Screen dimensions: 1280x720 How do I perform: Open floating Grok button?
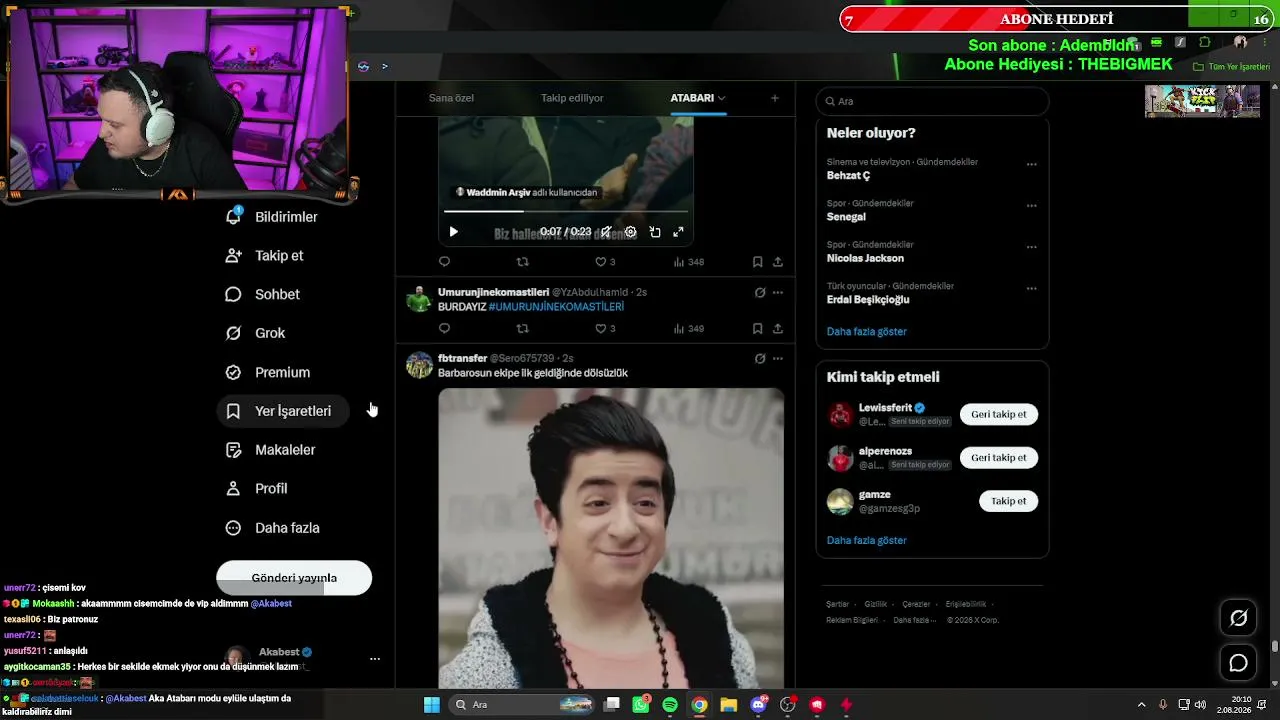click(x=1238, y=618)
